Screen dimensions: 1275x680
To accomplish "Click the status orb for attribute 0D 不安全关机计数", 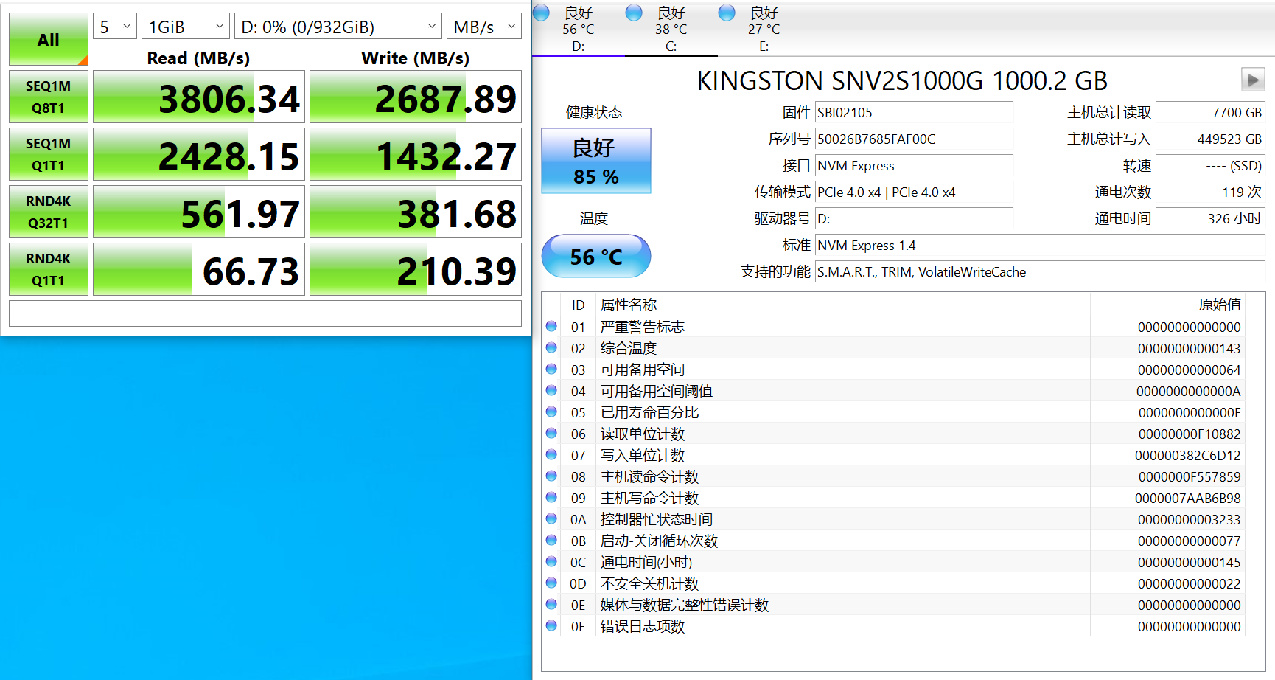I will pyautogui.click(x=551, y=583).
